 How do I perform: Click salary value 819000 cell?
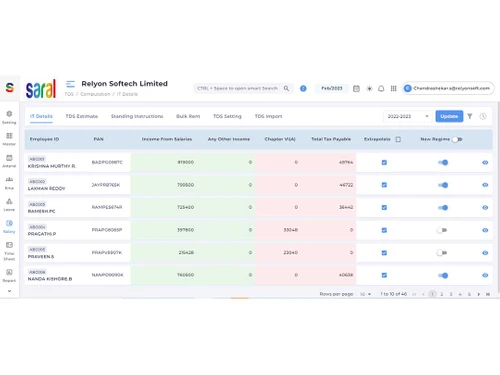pyautogui.click(x=186, y=162)
